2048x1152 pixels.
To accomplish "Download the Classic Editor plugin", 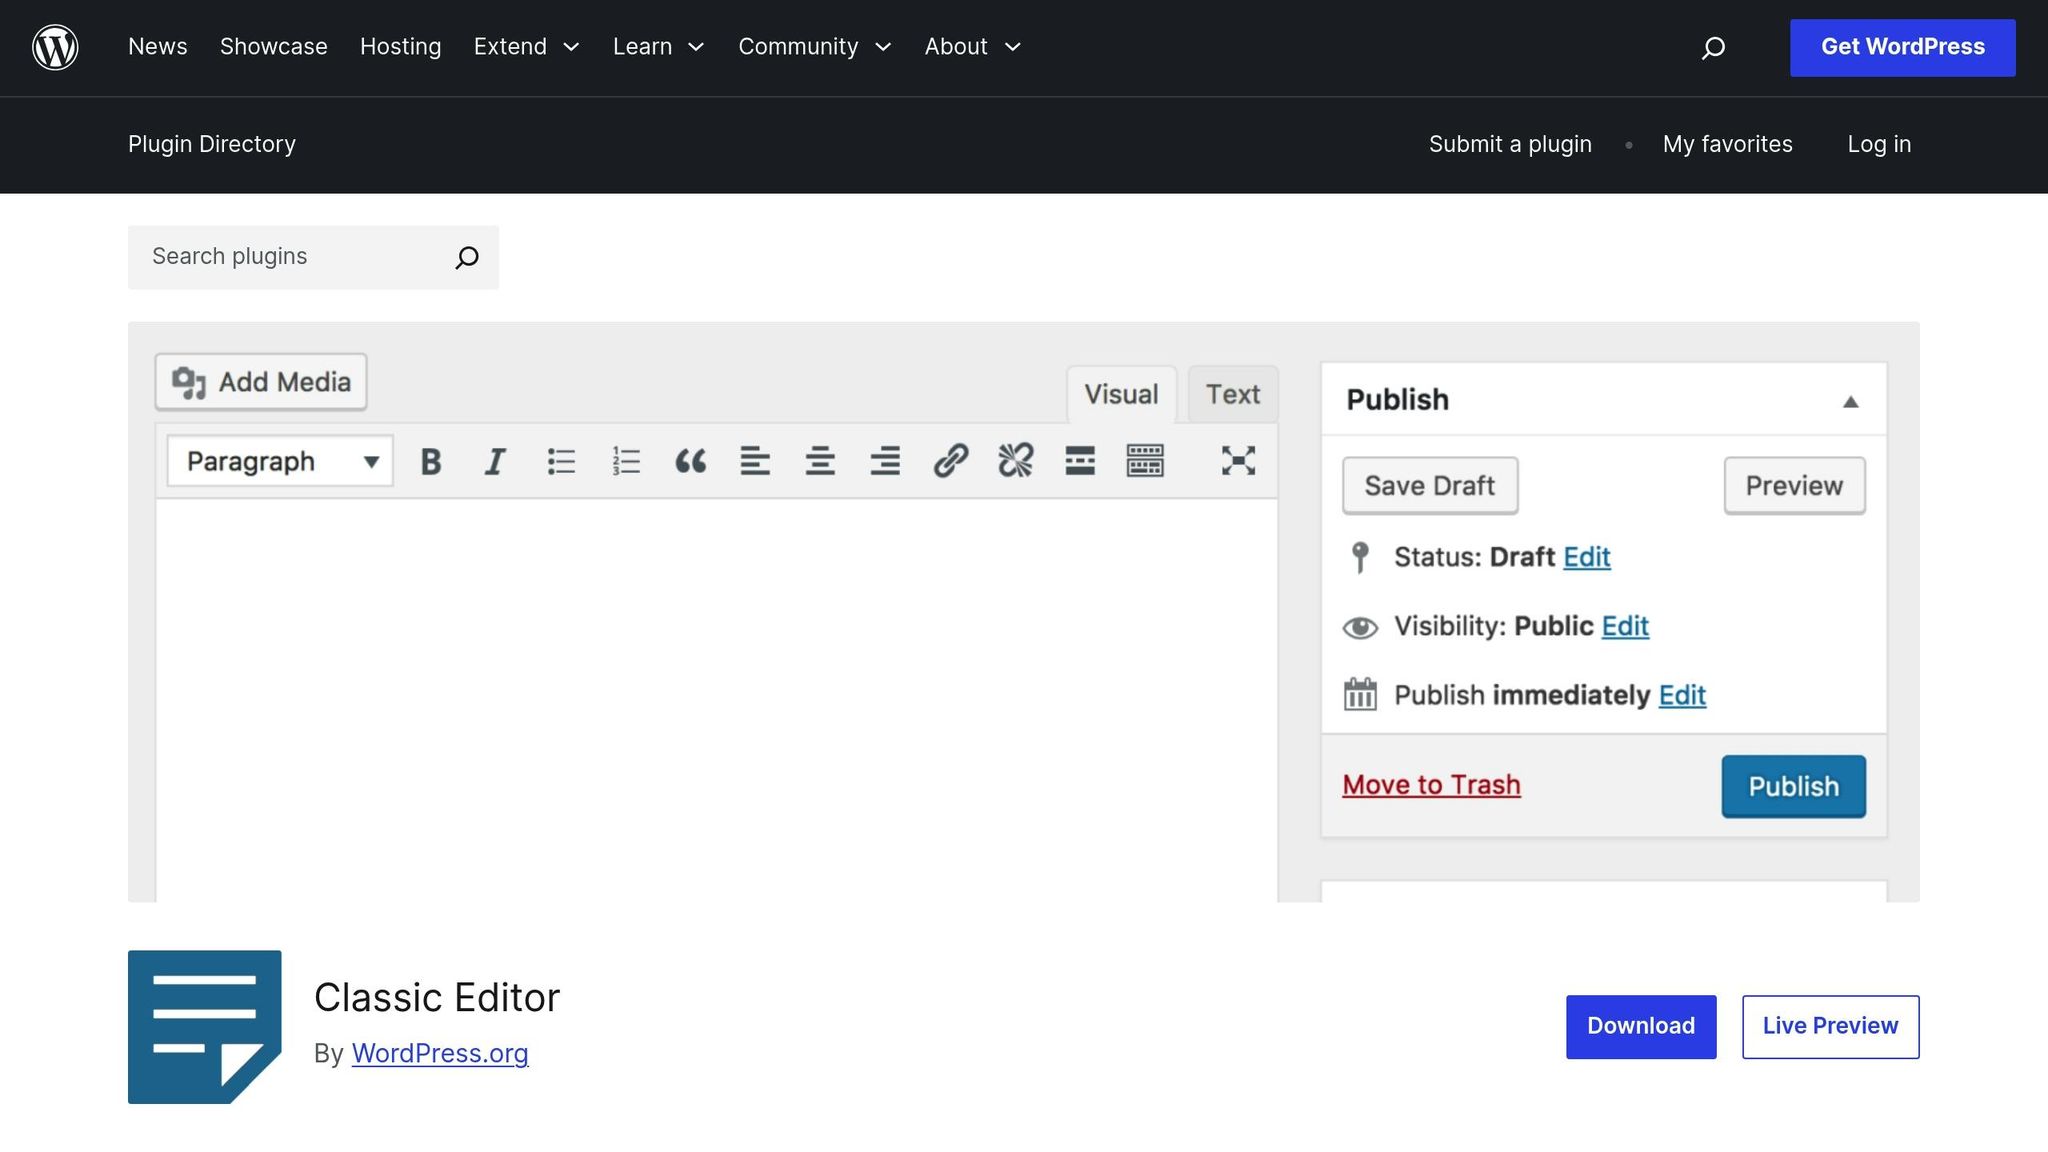I will (x=1641, y=1026).
